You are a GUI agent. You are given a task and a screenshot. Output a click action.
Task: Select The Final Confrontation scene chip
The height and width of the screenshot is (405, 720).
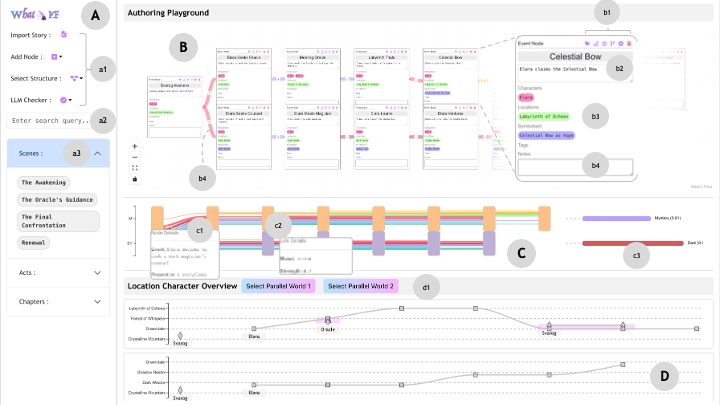click(58, 221)
